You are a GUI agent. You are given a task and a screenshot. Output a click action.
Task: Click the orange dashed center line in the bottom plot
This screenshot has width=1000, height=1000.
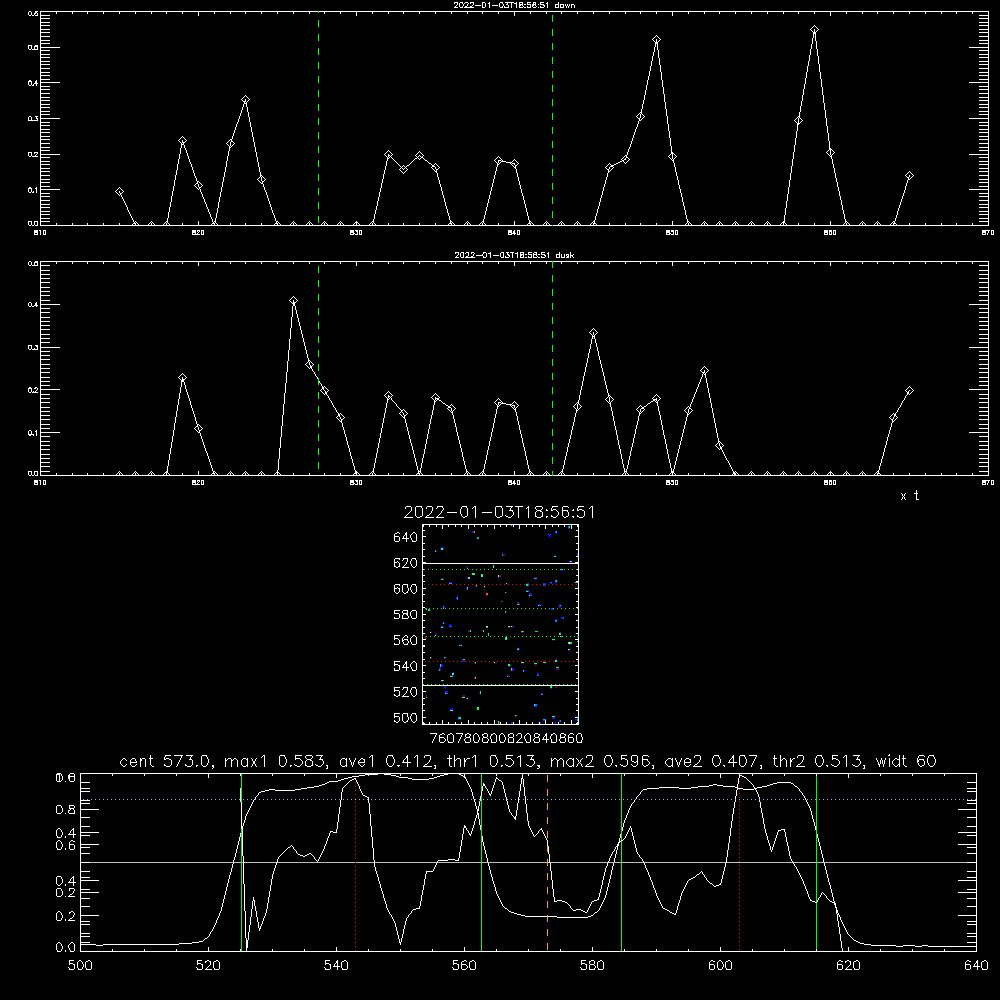[x=547, y=862]
